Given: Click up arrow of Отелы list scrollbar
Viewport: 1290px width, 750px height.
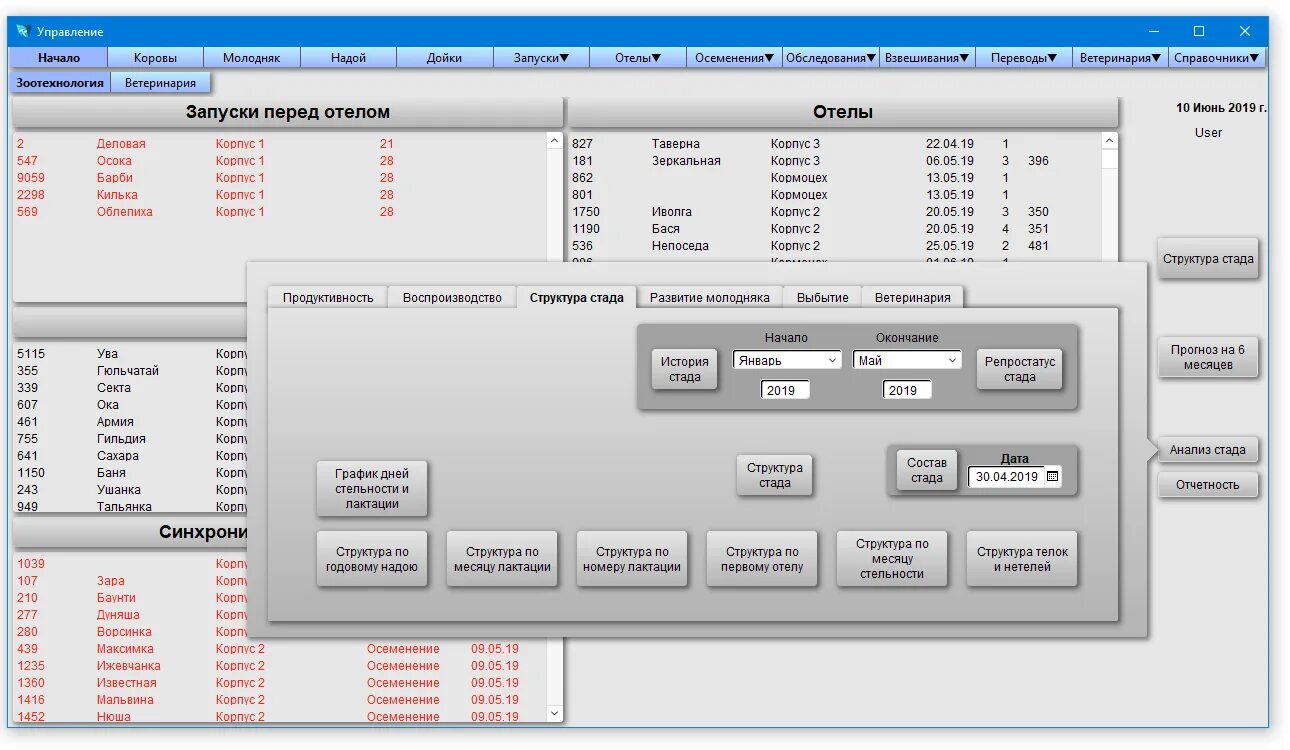Looking at the screenshot, I should [1109, 142].
